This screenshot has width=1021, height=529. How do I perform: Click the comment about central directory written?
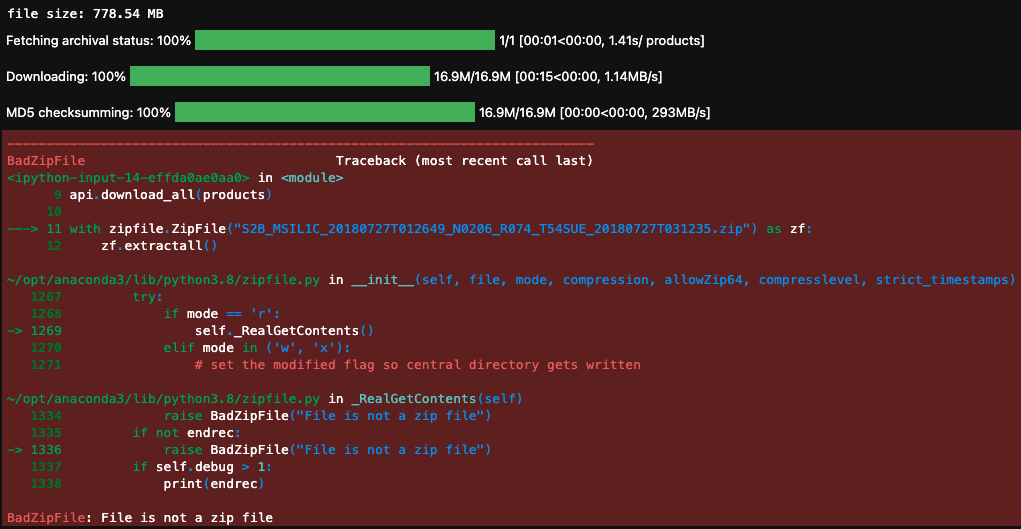417,365
